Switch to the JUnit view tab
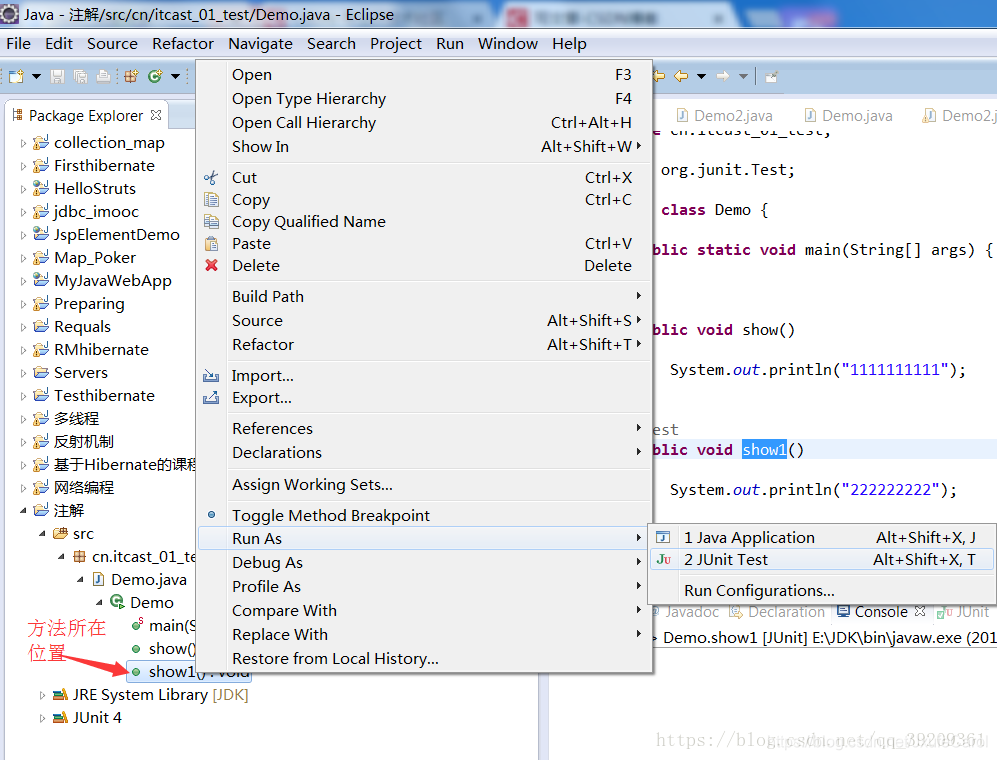Screen dimensions: 997x760 pyautogui.click(x=963, y=612)
